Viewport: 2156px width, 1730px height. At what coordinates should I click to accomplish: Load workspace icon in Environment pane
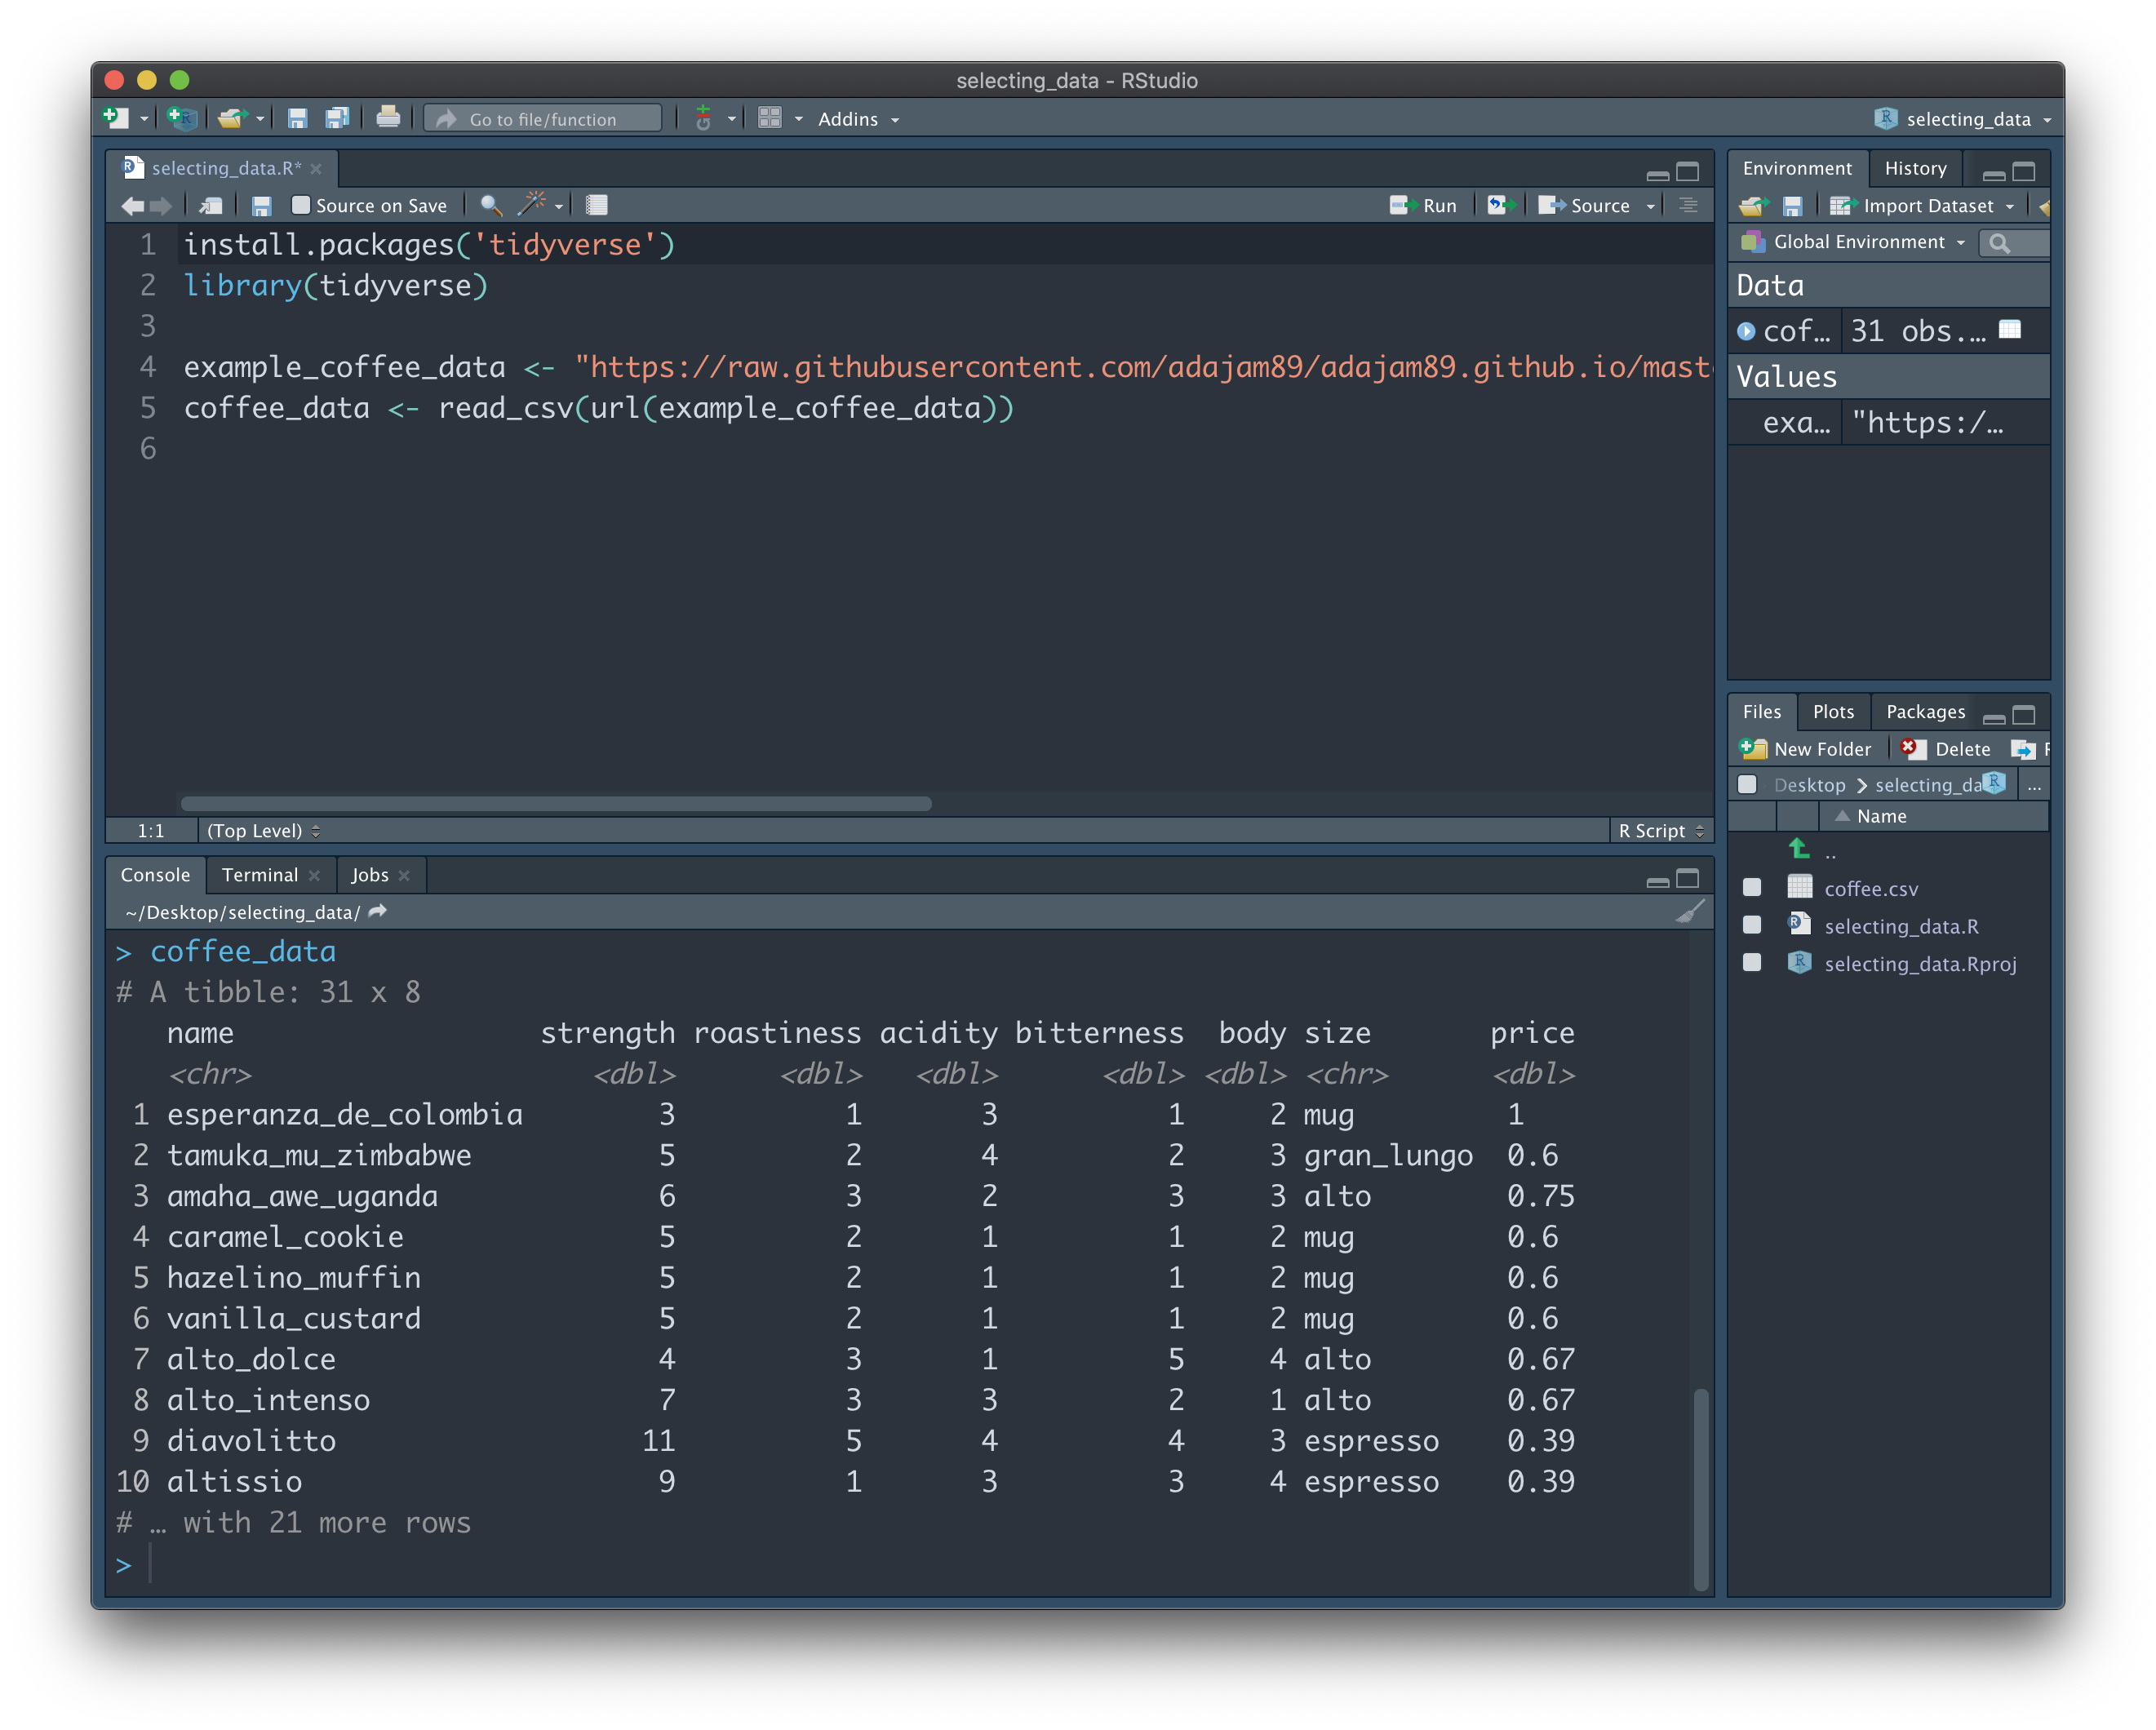click(1753, 206)
